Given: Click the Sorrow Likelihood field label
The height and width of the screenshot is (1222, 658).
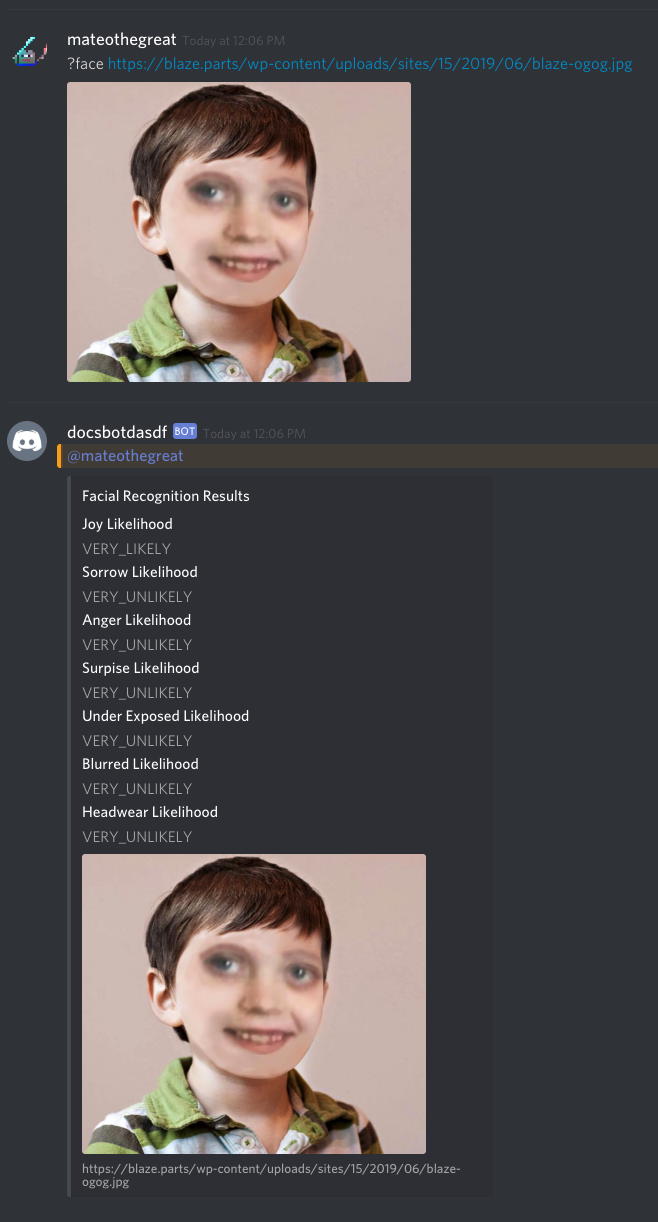Looking at the screenshot, I should [140, 572].
